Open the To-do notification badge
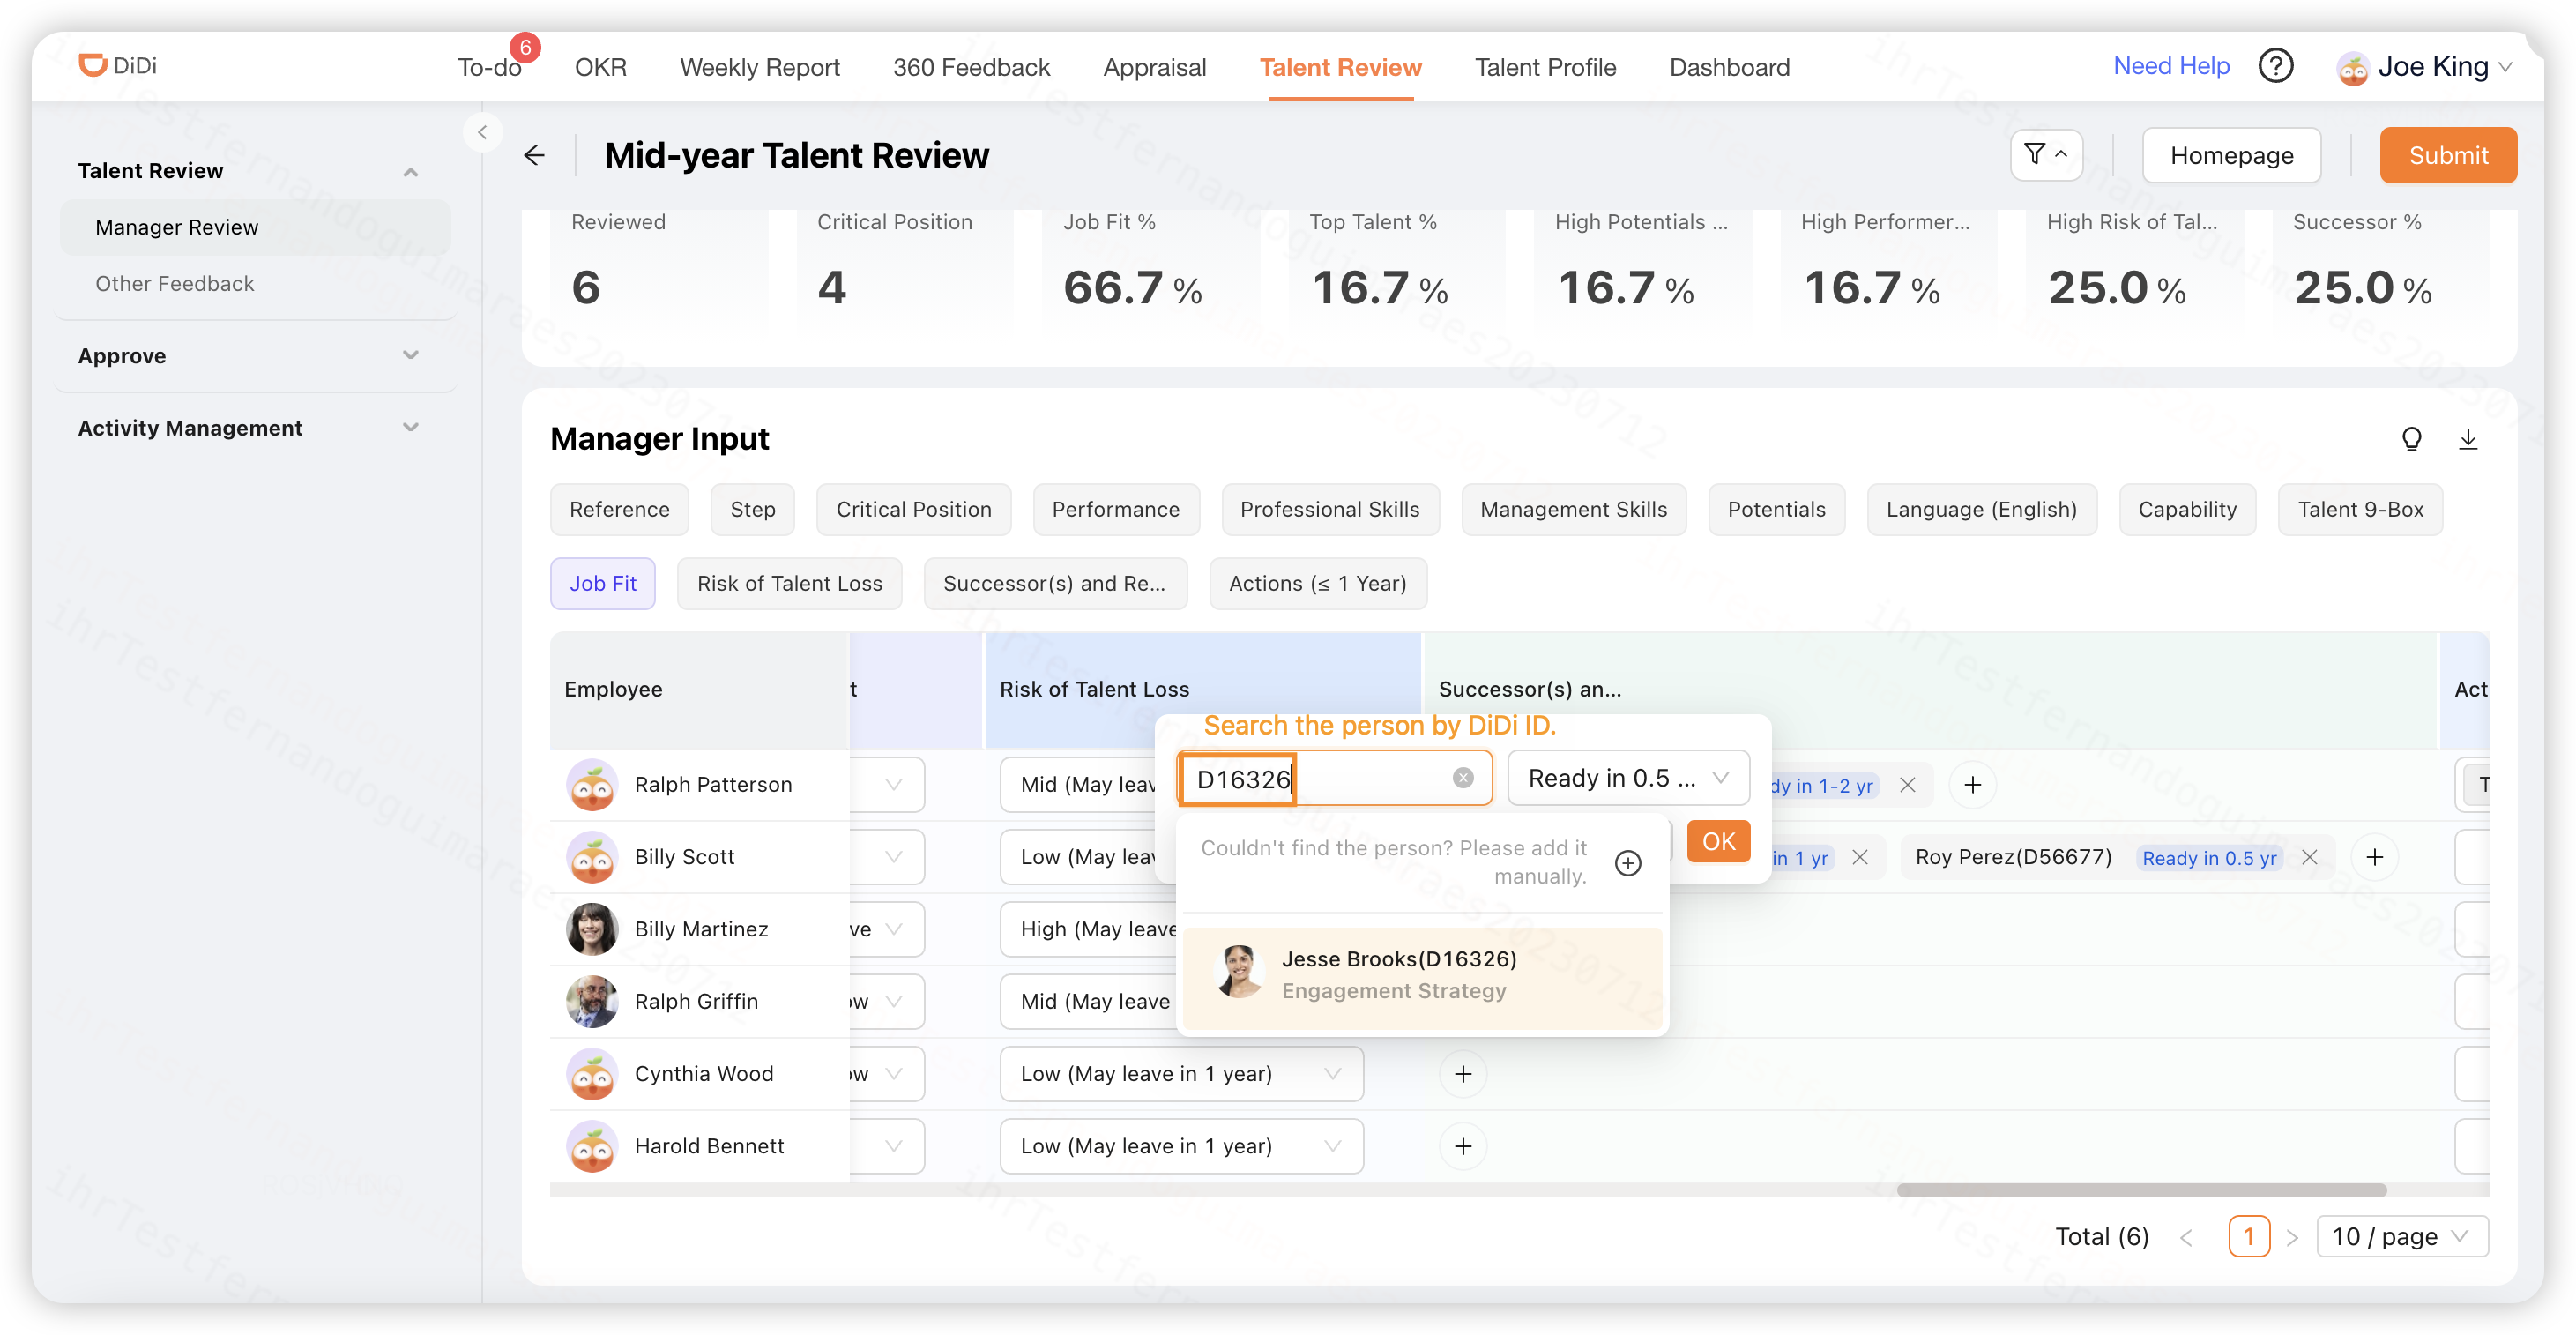 pyautogui.click(x=525, y=47)
